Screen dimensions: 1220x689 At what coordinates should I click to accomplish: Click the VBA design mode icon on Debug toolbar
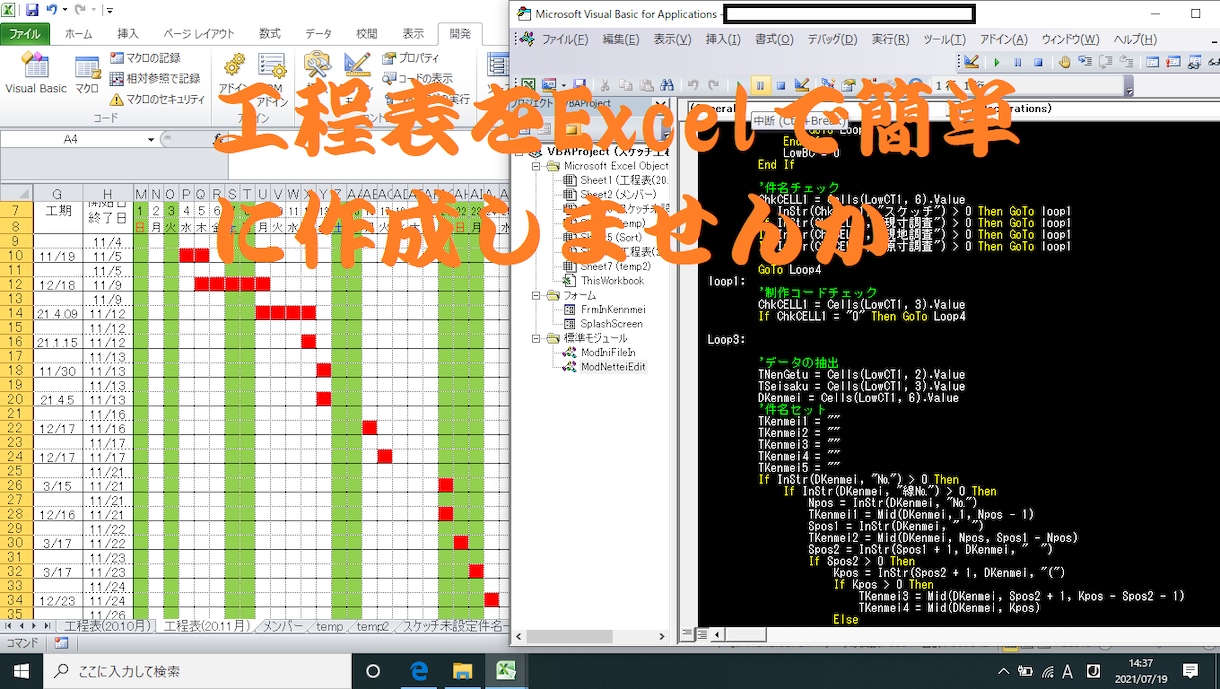pyautogui.click(x=971, y=61)
